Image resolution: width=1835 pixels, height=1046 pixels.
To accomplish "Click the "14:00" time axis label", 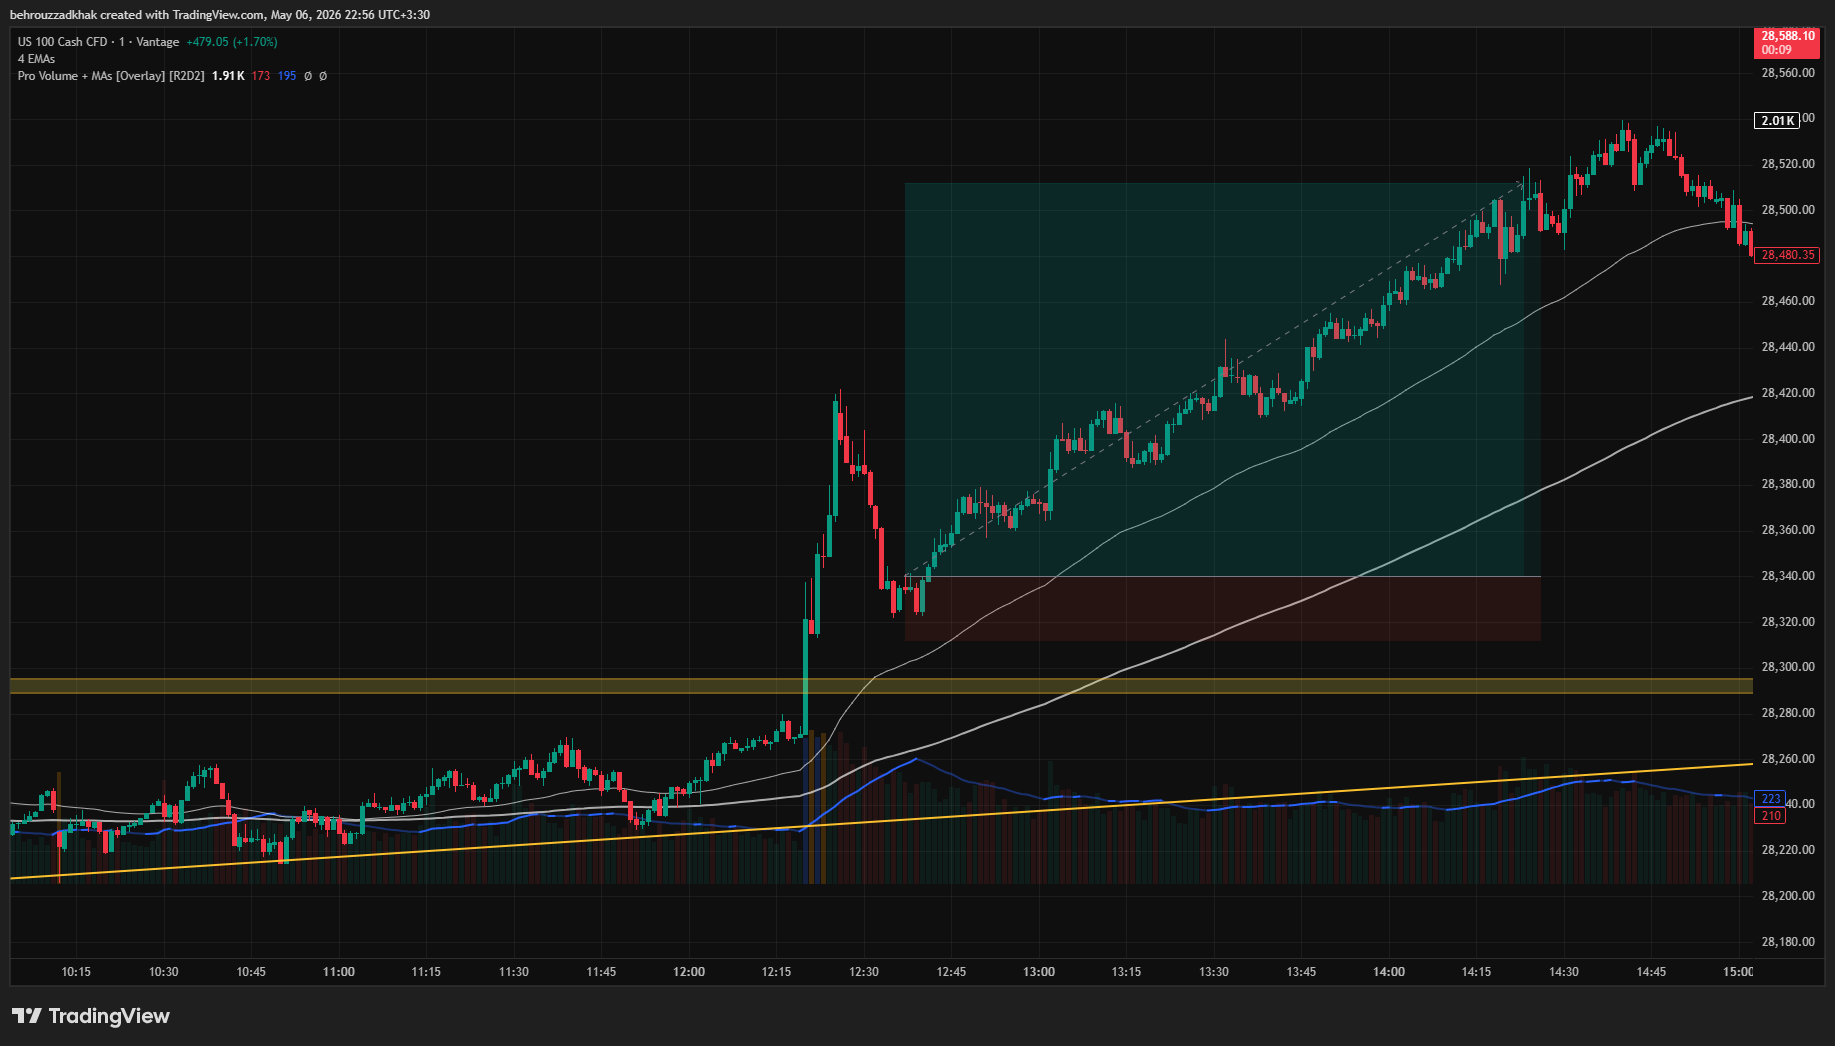I will 1389,972.
